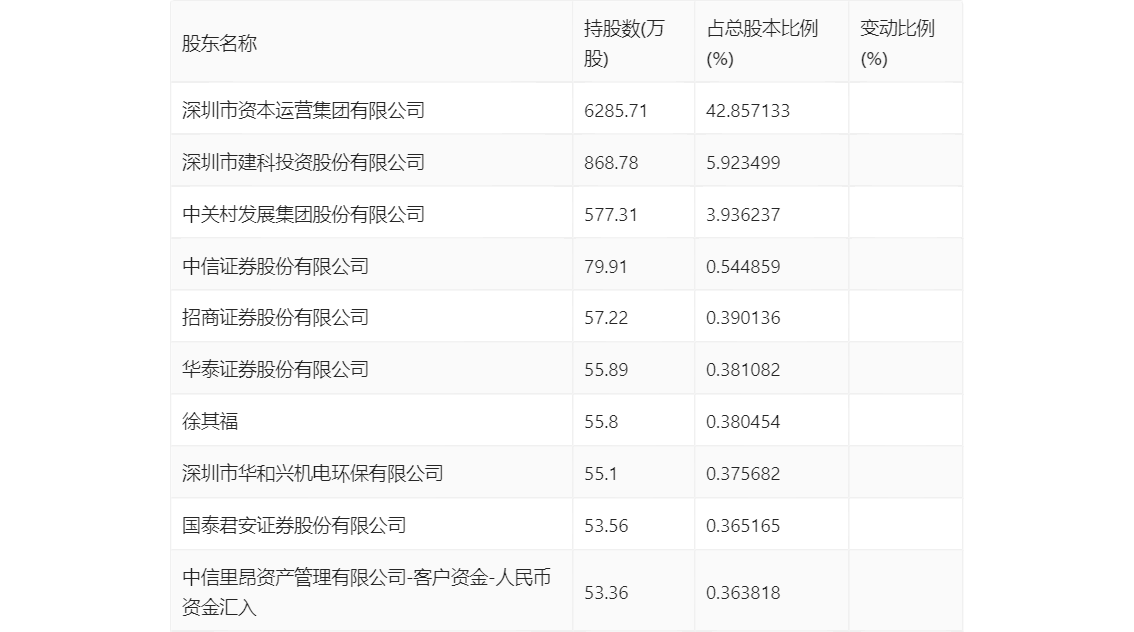The width and height of the screenshot is (1134, 632).
Task: Select shareholder 中关村发展集团股份有限公司
Action: [x=303, y=214]
